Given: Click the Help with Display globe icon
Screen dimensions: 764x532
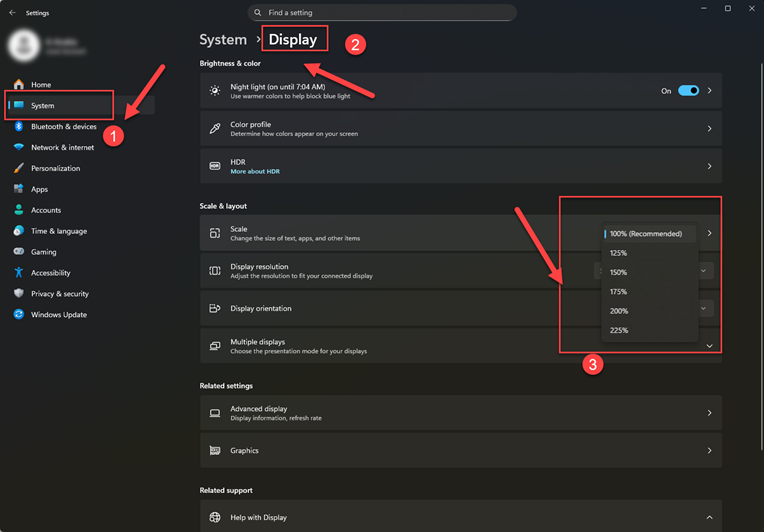Looking at the screenshot, I should [214, 517].
